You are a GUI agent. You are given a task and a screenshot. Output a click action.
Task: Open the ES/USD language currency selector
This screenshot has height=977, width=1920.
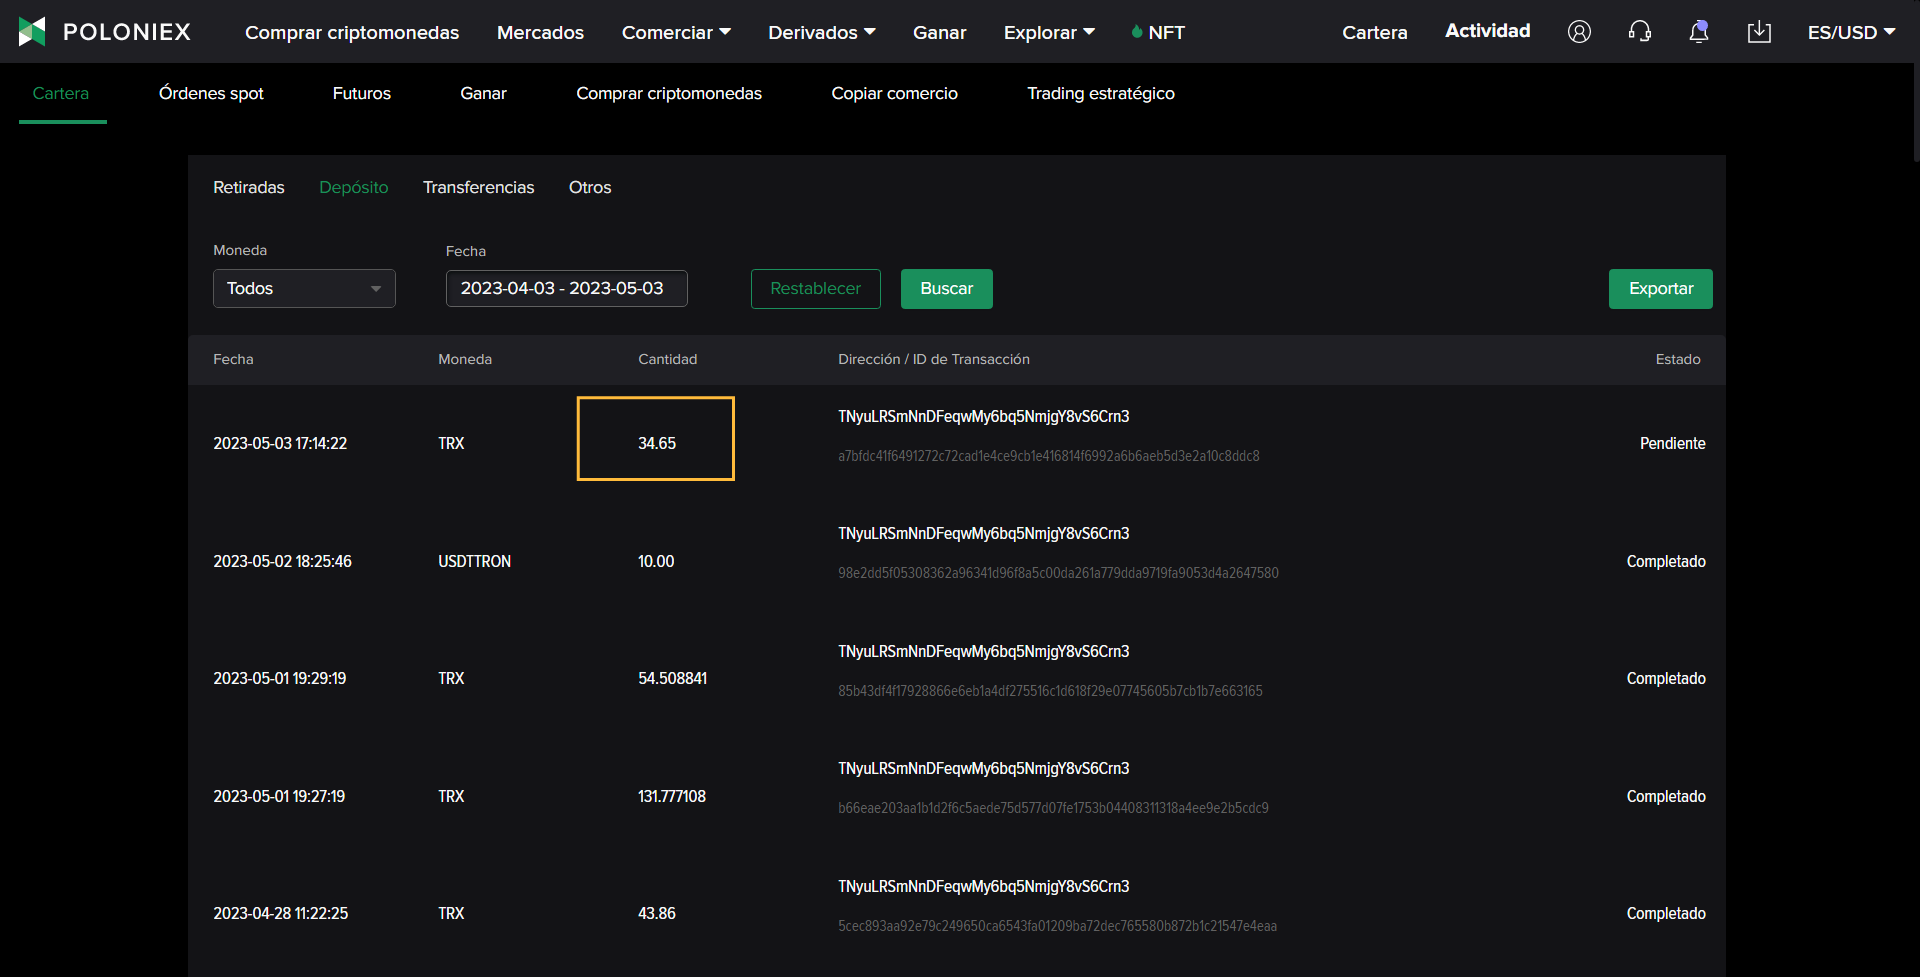(x=1851, y=32)
